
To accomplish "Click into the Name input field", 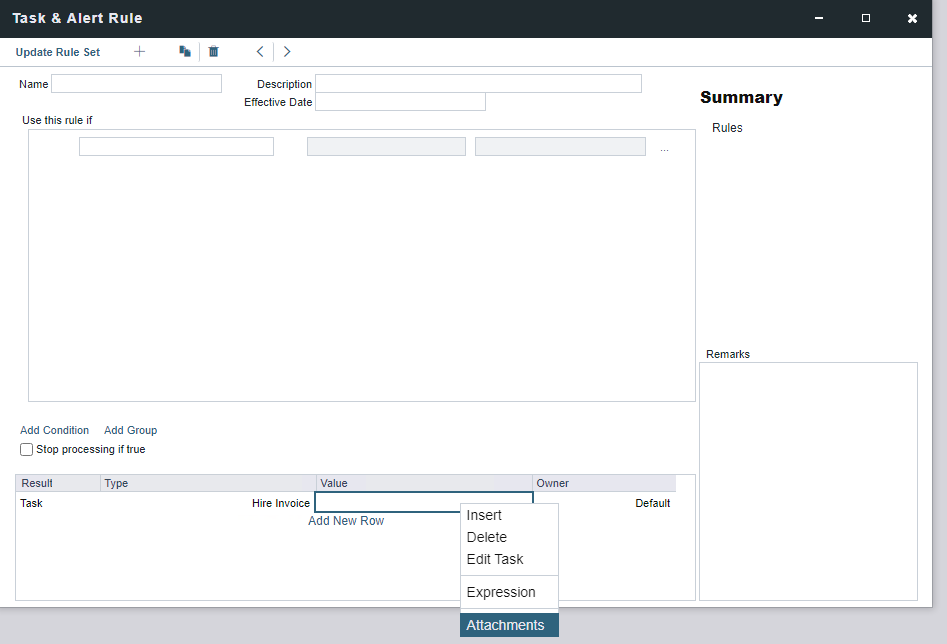I will click(136, 84).
